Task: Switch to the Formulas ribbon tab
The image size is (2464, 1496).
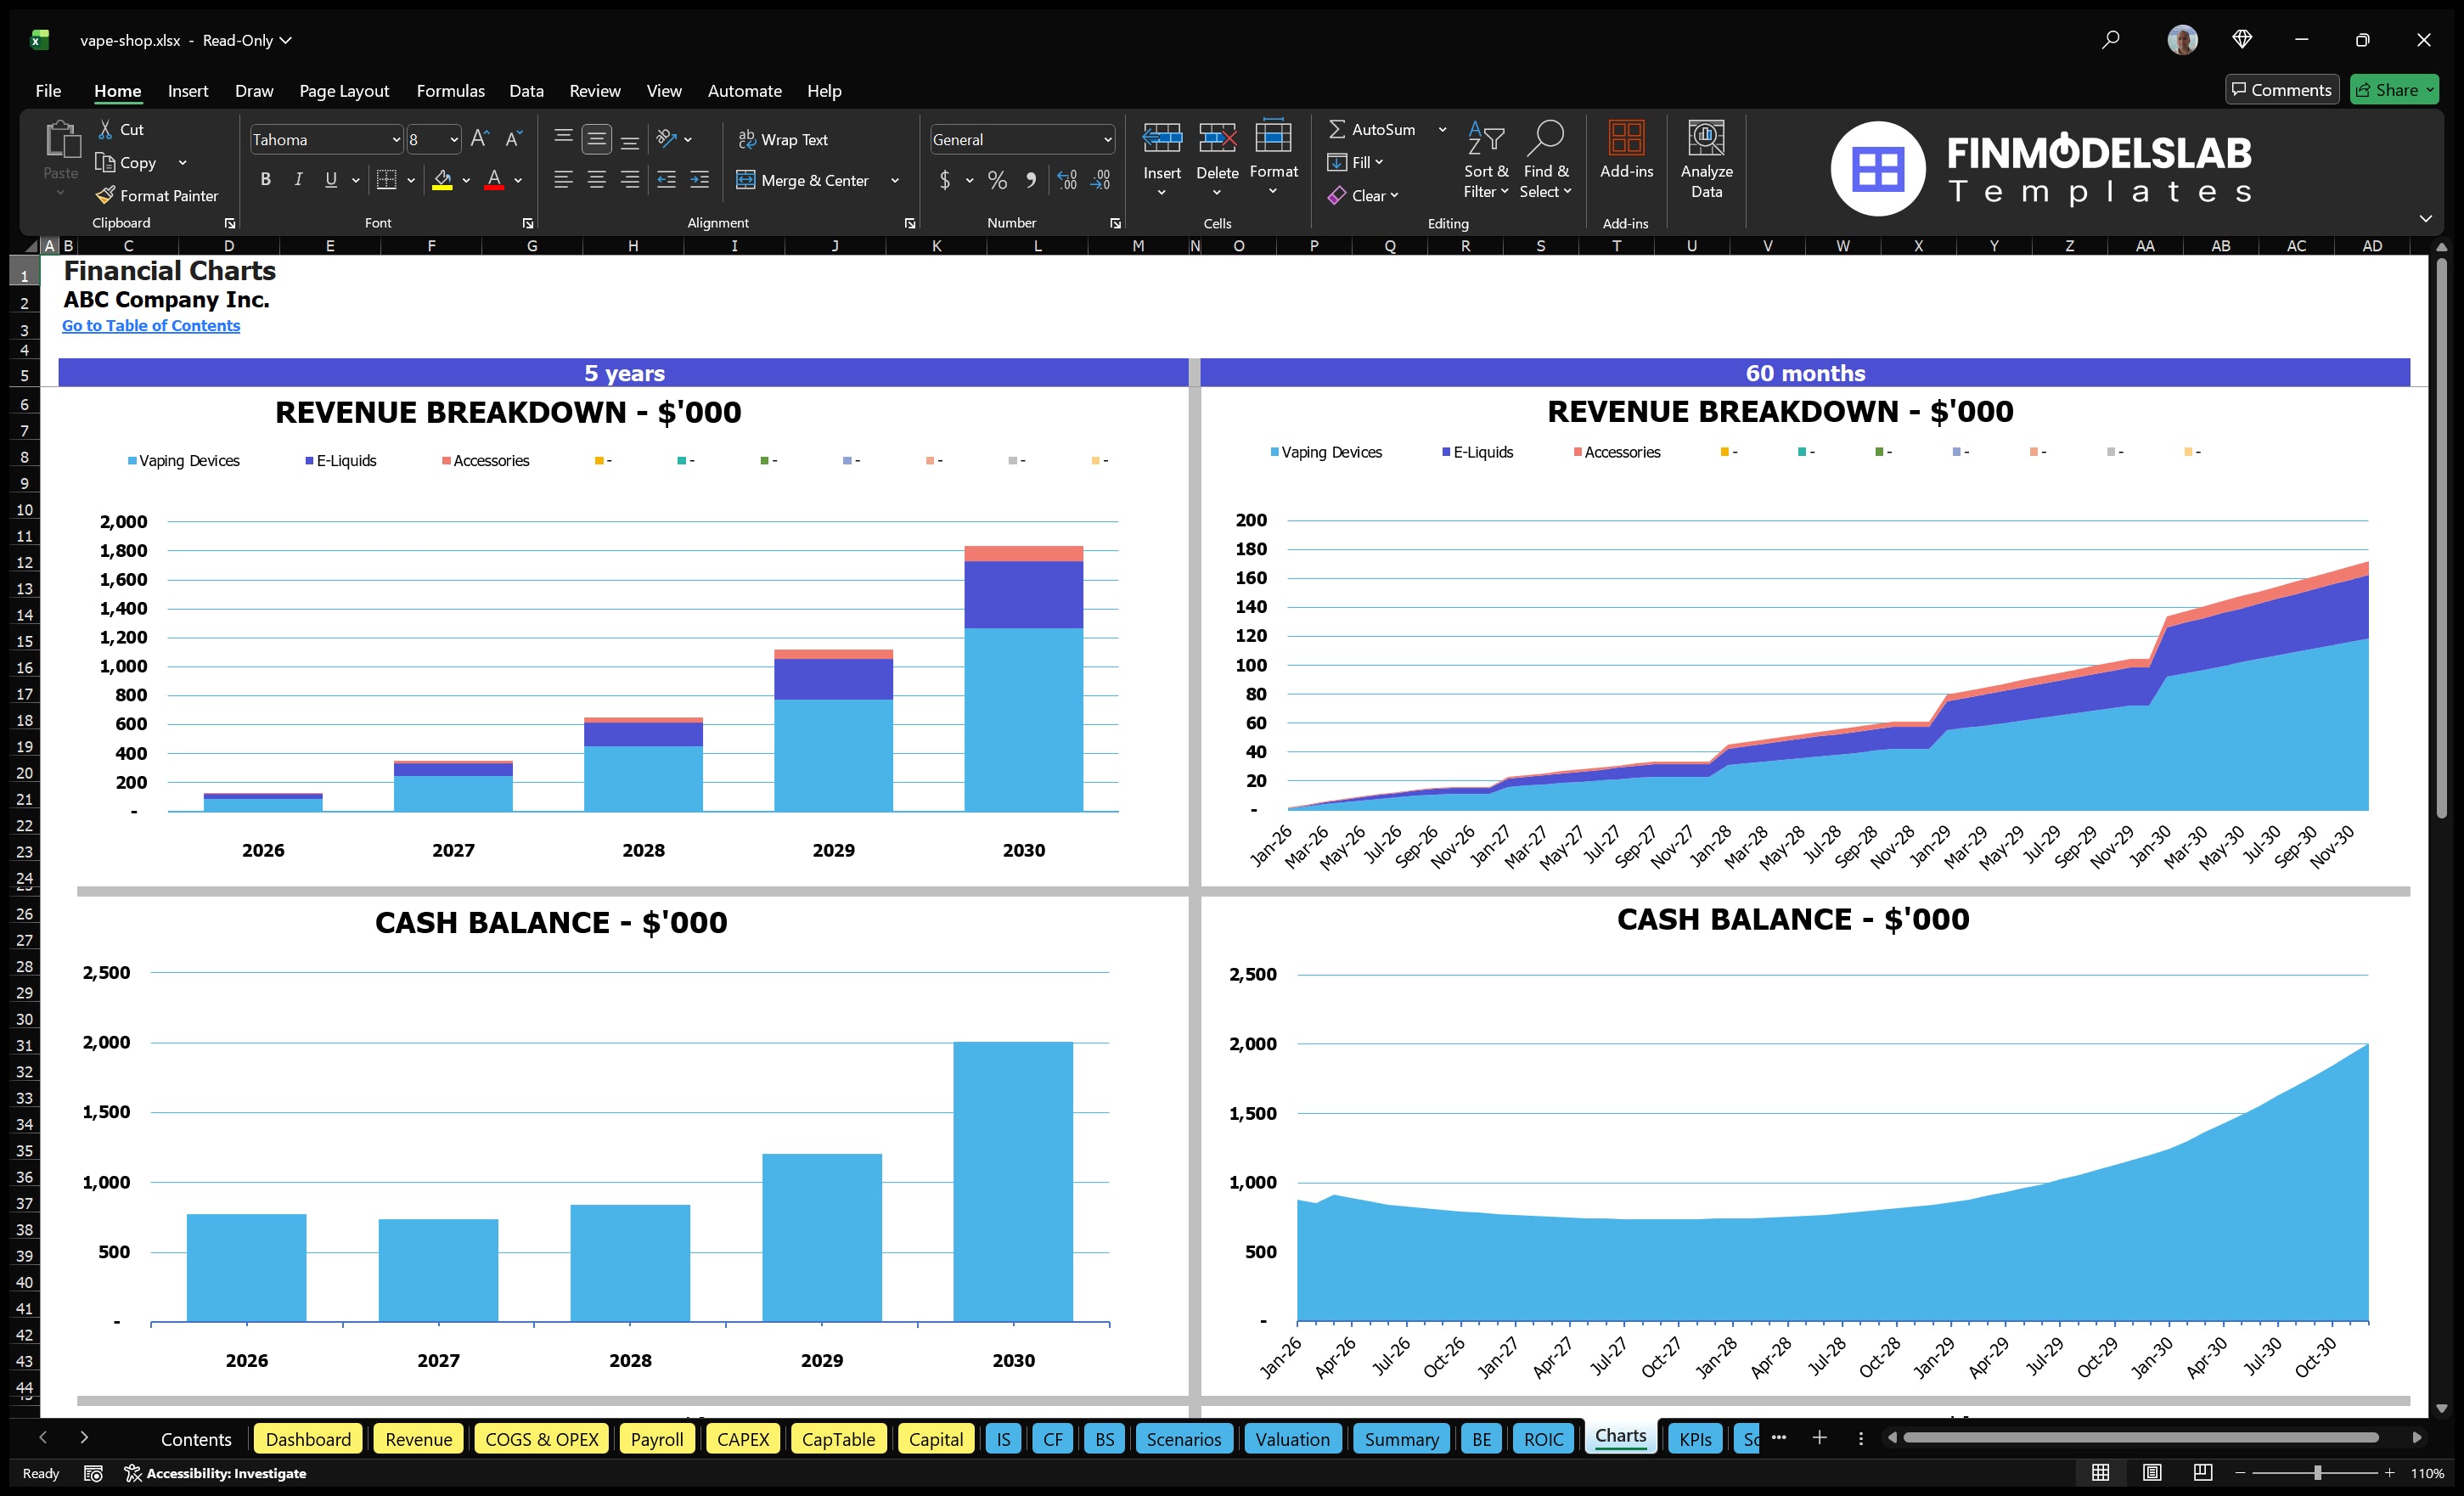Action: pyautogui.click(x=450, y=90)
